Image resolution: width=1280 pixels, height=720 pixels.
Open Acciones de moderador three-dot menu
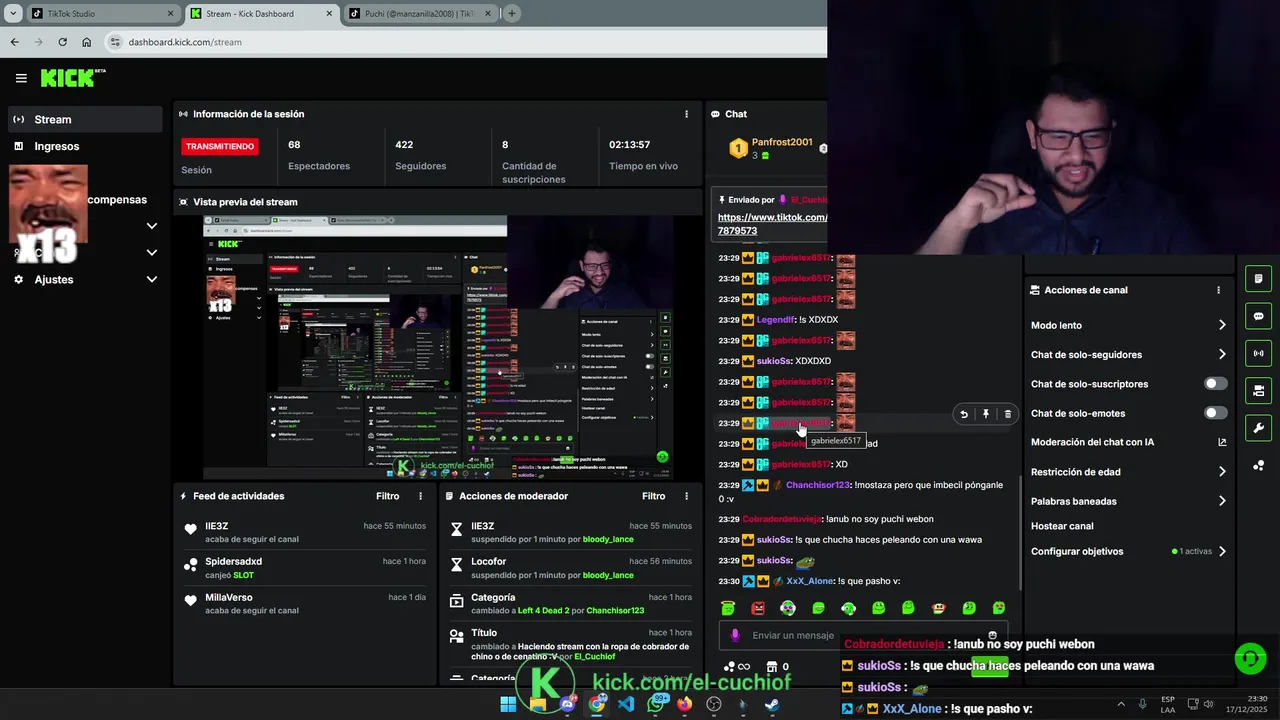pos(686,496)
